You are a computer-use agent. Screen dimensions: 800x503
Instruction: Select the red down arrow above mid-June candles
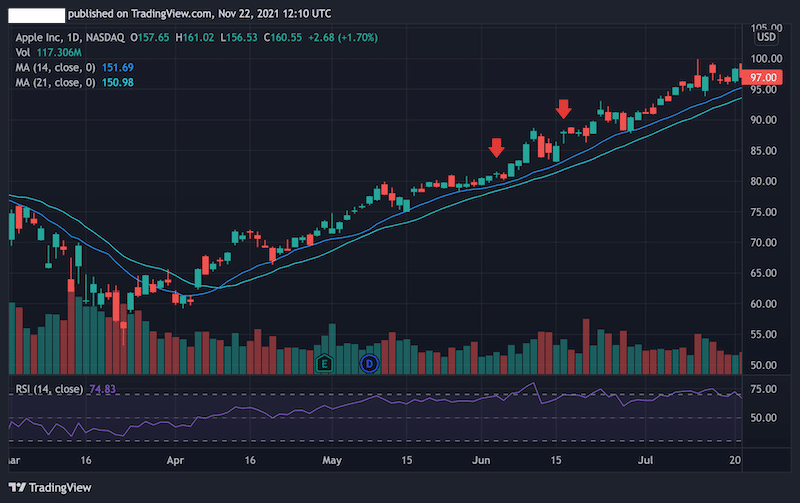click(564, 108)
